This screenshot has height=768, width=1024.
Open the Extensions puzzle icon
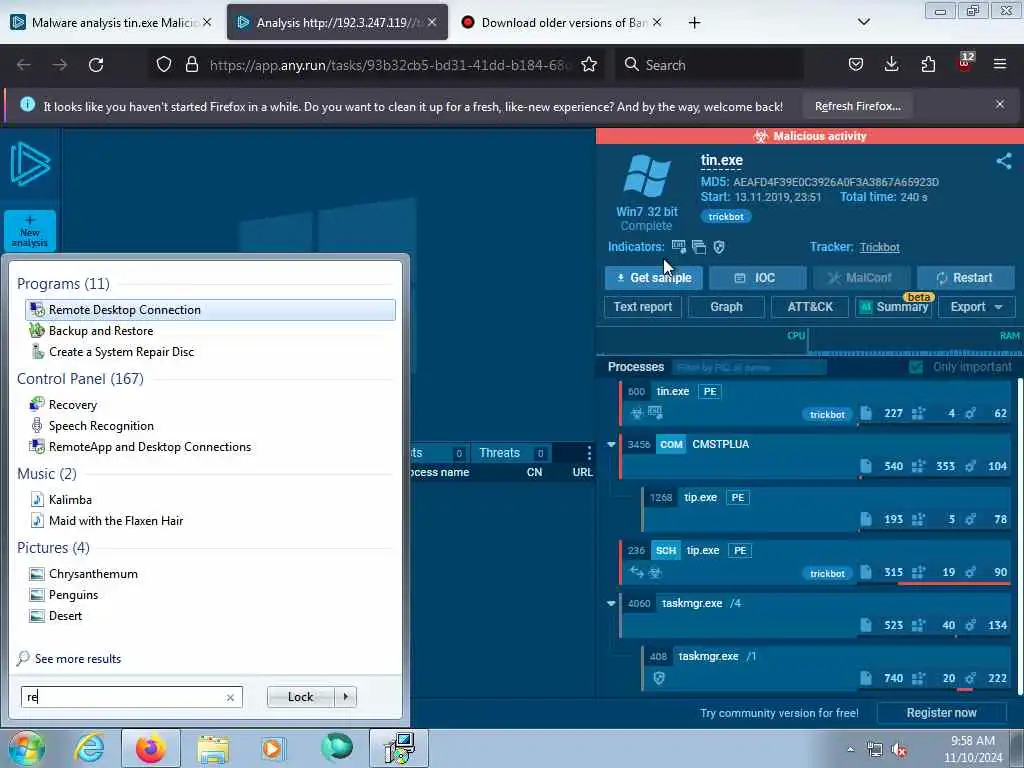point(928,64)
